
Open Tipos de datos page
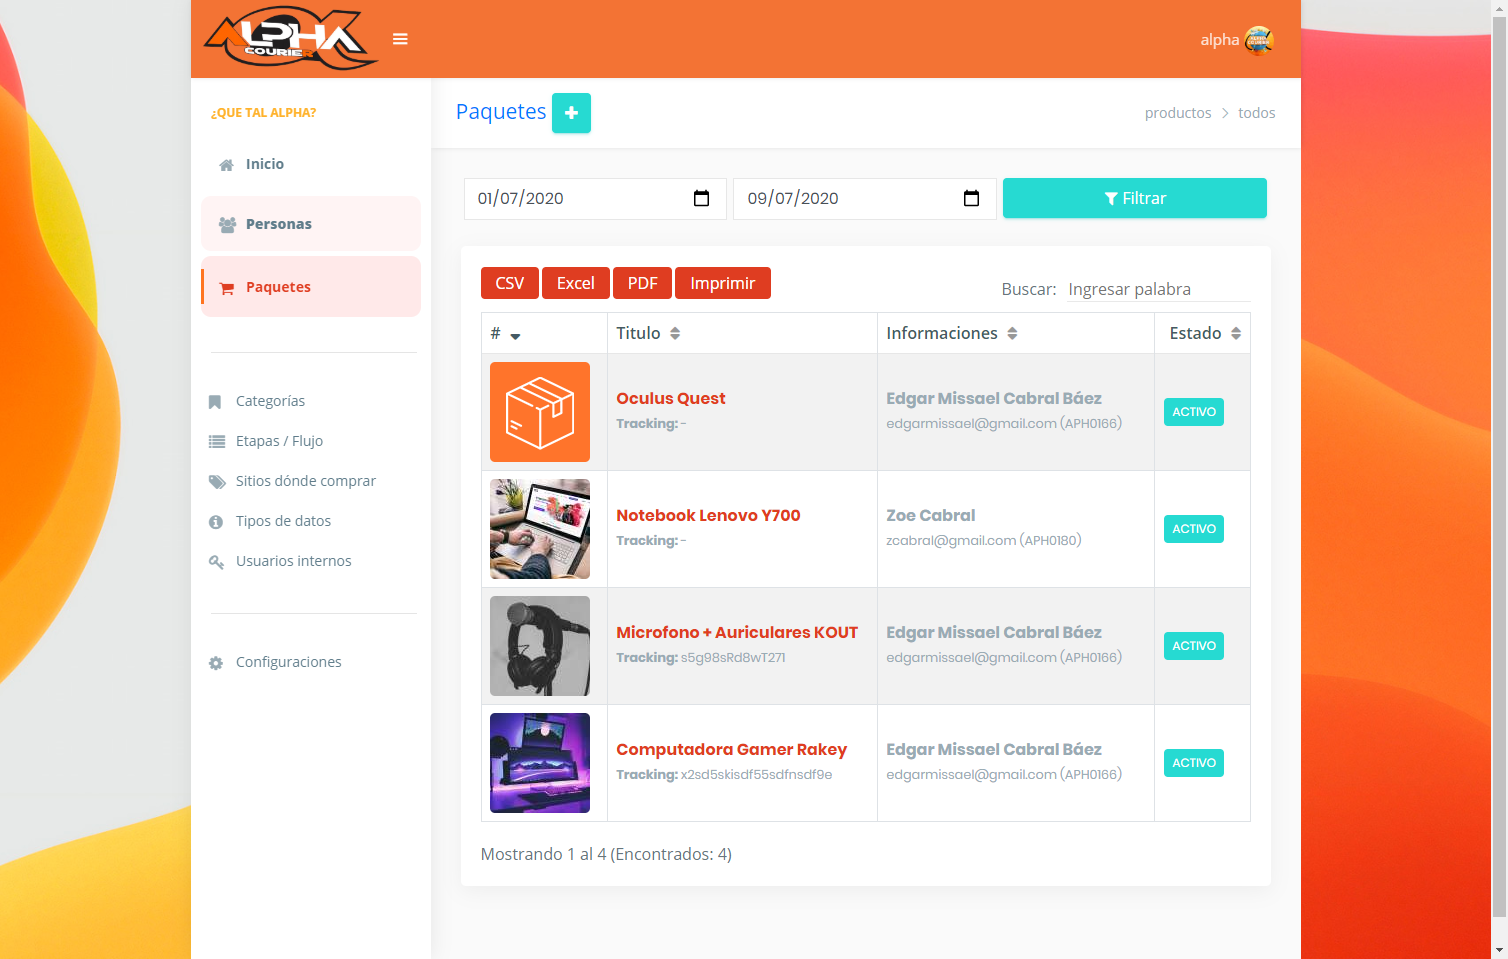point(283,521)
